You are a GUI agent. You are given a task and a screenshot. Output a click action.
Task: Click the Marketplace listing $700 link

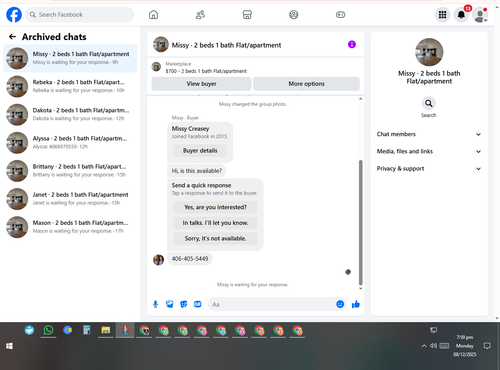click(206, 71)
